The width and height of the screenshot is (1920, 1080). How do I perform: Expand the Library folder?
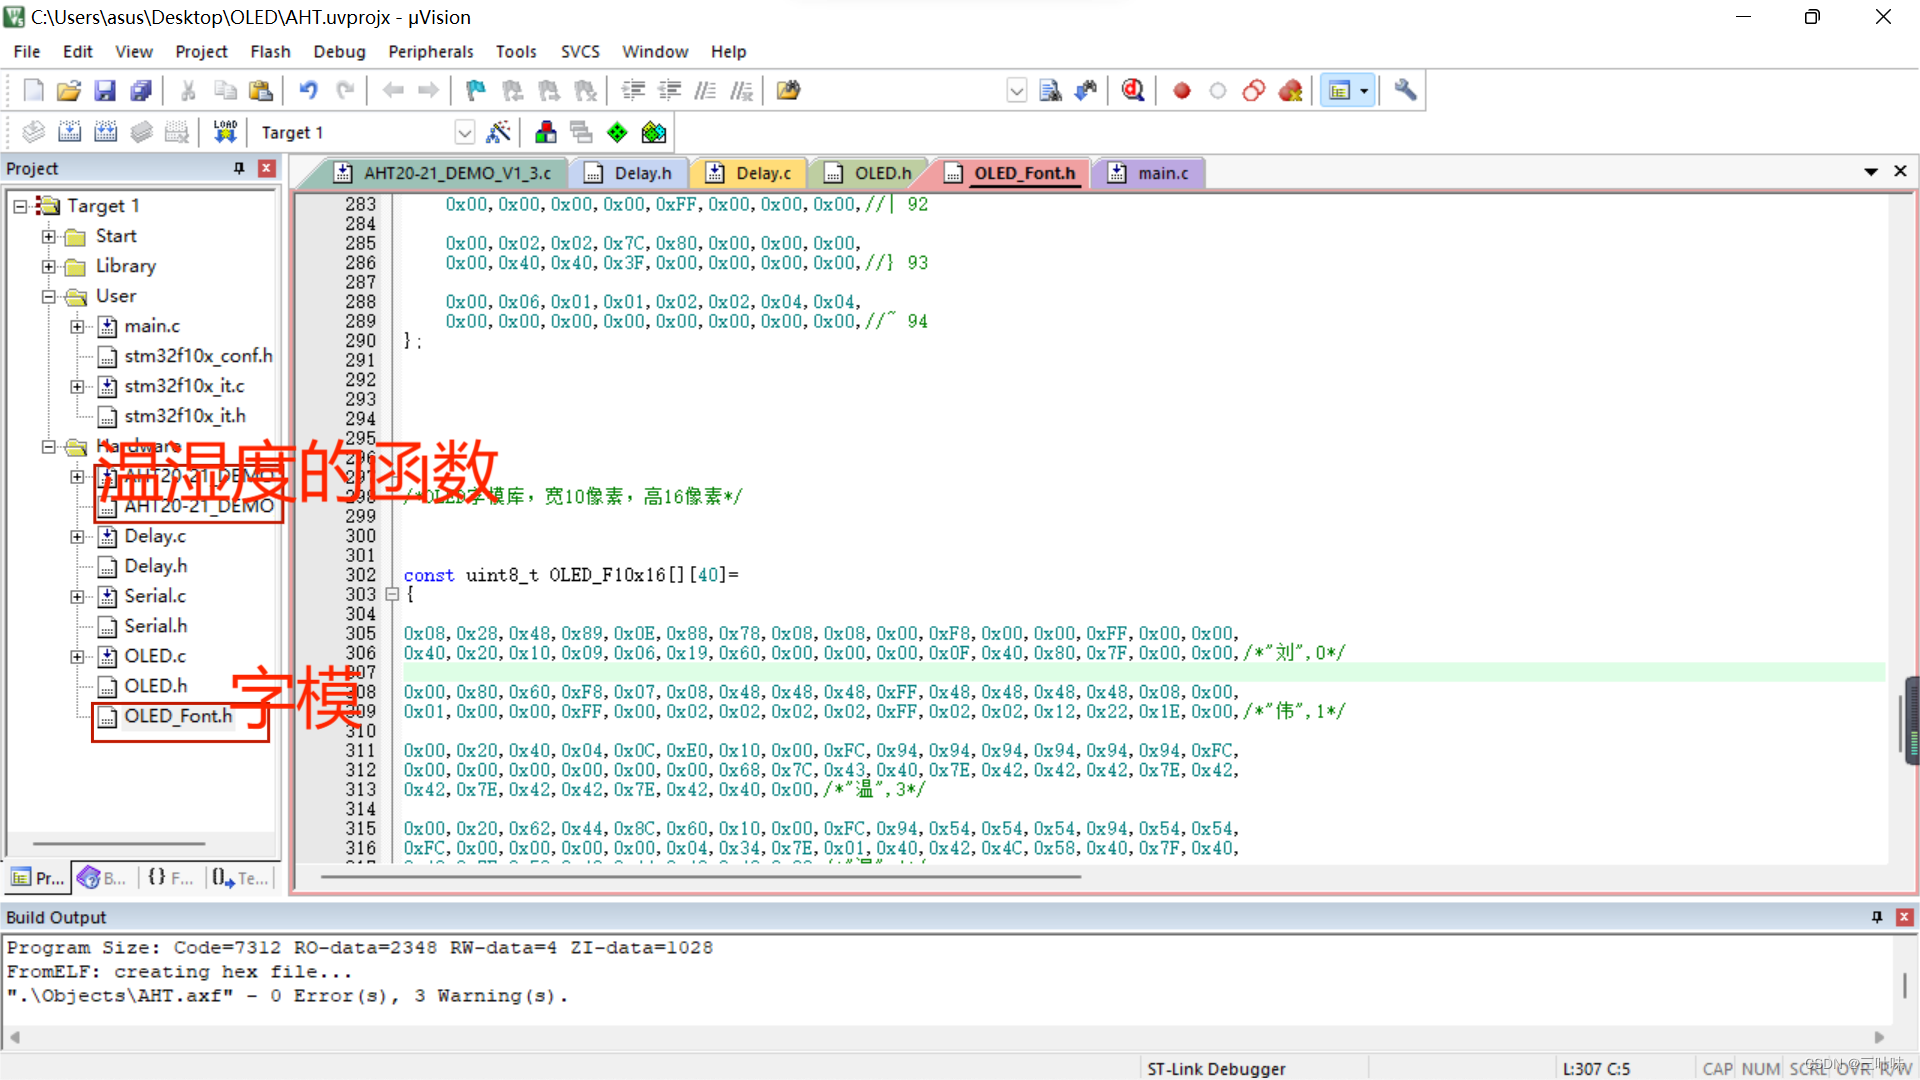[x=48, y=266]
